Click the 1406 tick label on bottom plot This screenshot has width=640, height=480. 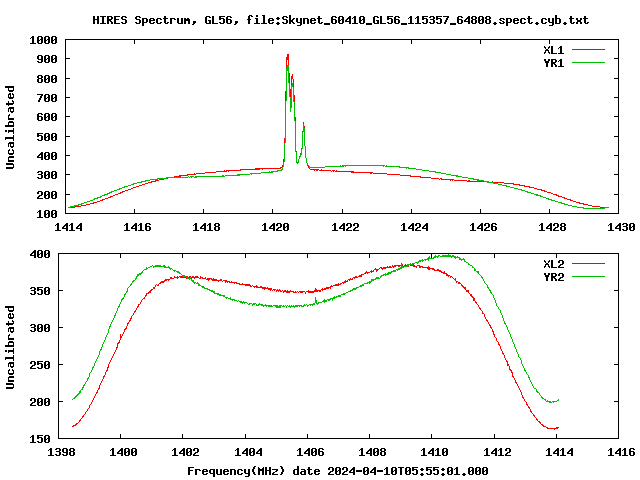pyautogui.click(x=310, y=452)
